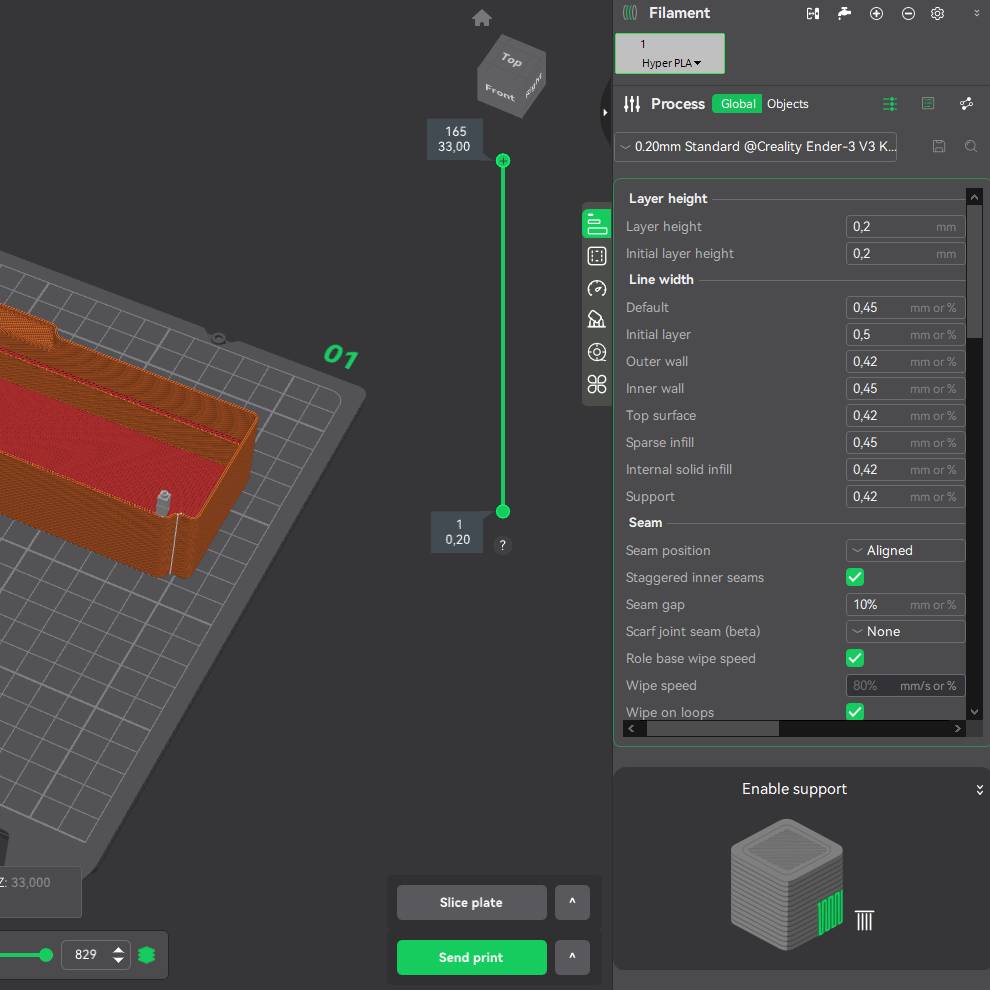Toggle Staggered inner seams checkbox

(855, 577)
